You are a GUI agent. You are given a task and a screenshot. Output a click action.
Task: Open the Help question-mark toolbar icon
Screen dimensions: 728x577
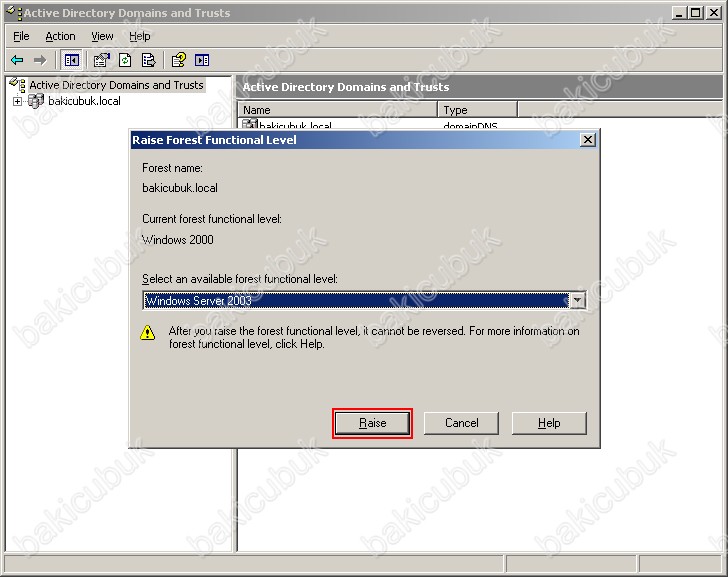(x=179, y=60)
